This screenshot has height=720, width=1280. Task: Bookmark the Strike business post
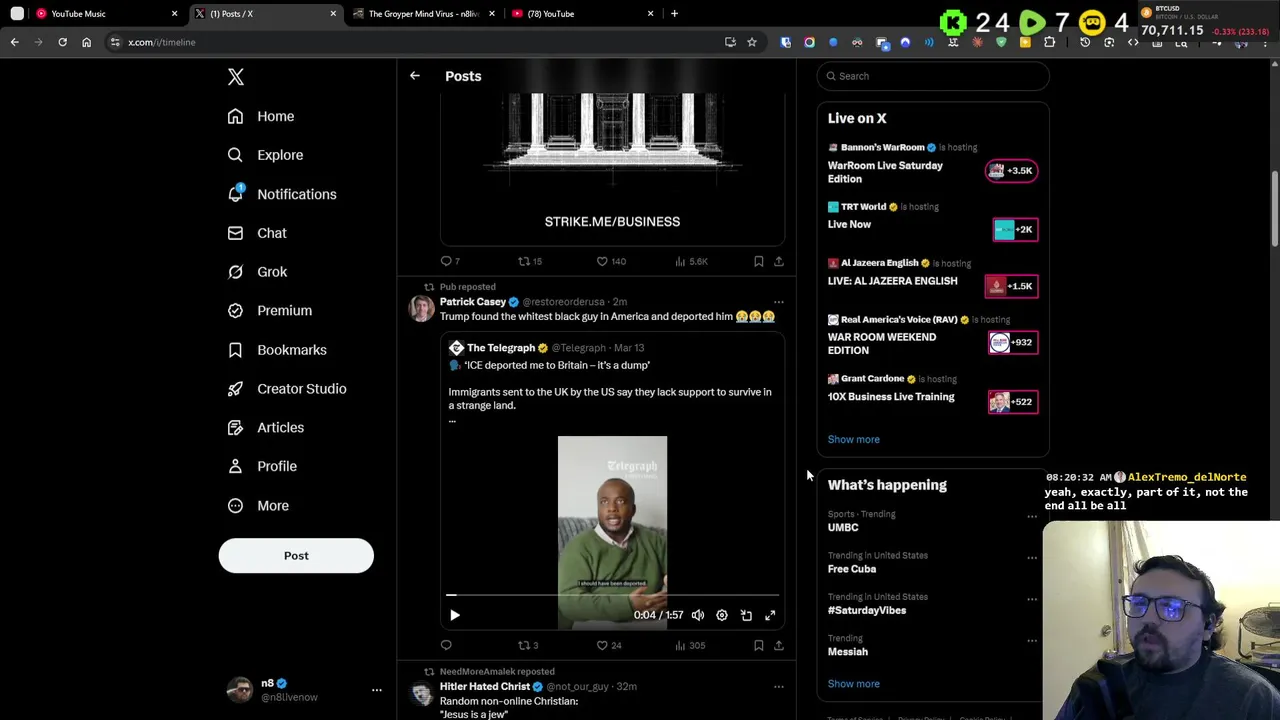point(759,261)
